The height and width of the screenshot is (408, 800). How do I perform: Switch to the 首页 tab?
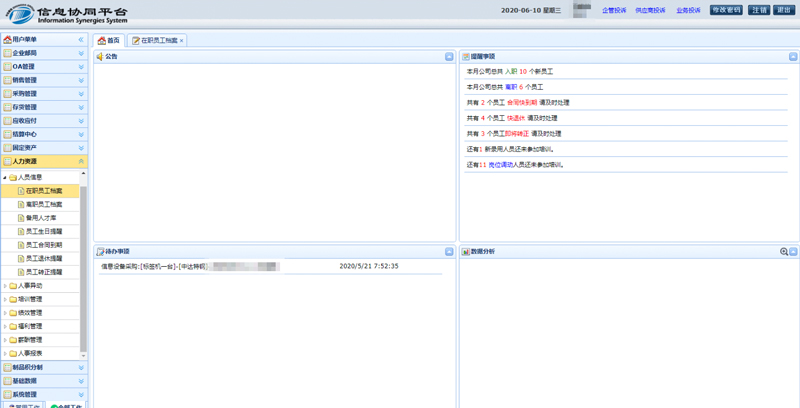click(x=108, y=41)
